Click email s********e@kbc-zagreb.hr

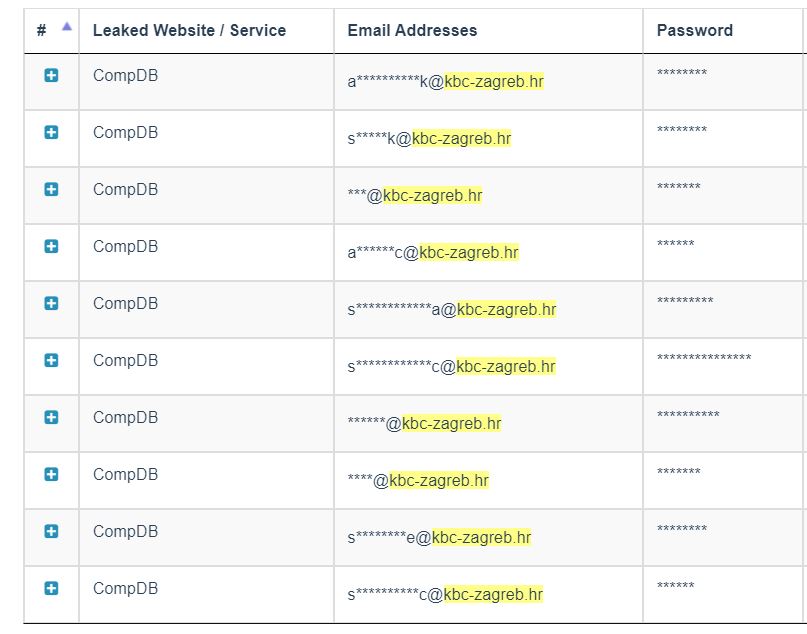click(439, 537)
